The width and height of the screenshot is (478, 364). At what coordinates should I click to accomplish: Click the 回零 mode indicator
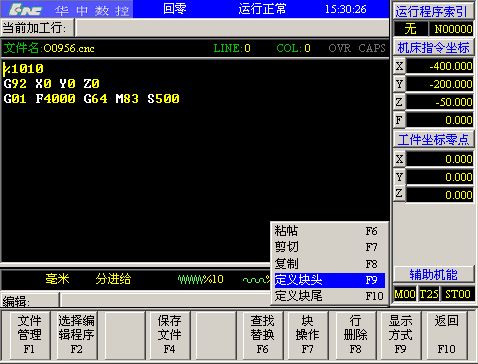175,9
